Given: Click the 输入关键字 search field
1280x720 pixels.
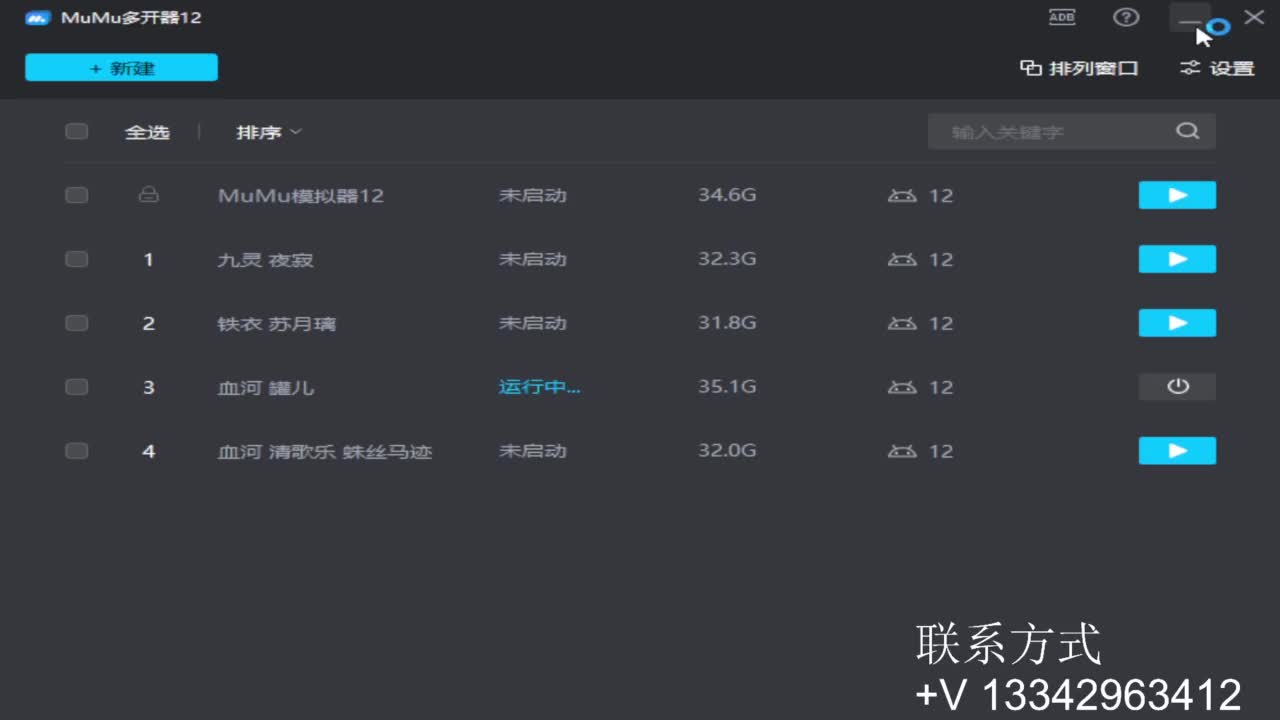Looking at the screenshot, I should point(1071,131).
